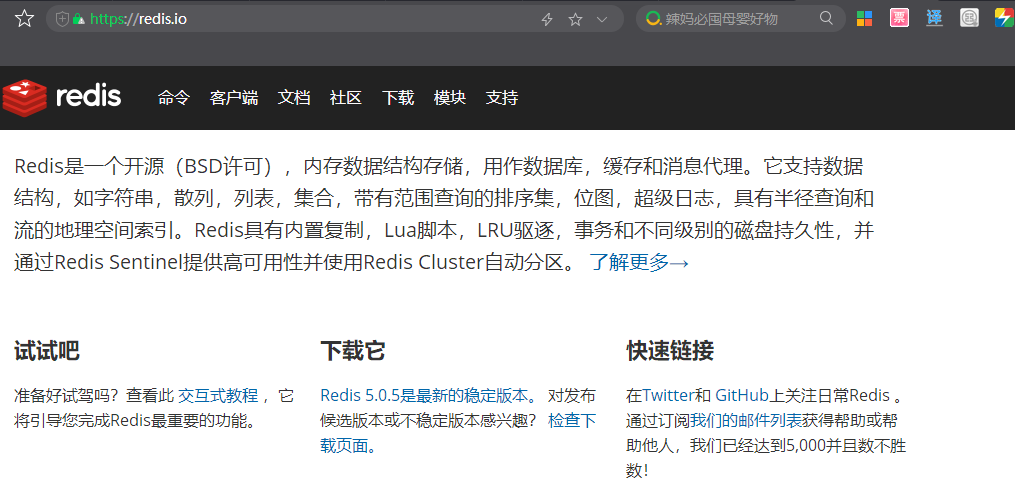This screenshot has width=1015, height=491.
Task: Click the colorful four-squares extension icon
Action: [864, 18]
